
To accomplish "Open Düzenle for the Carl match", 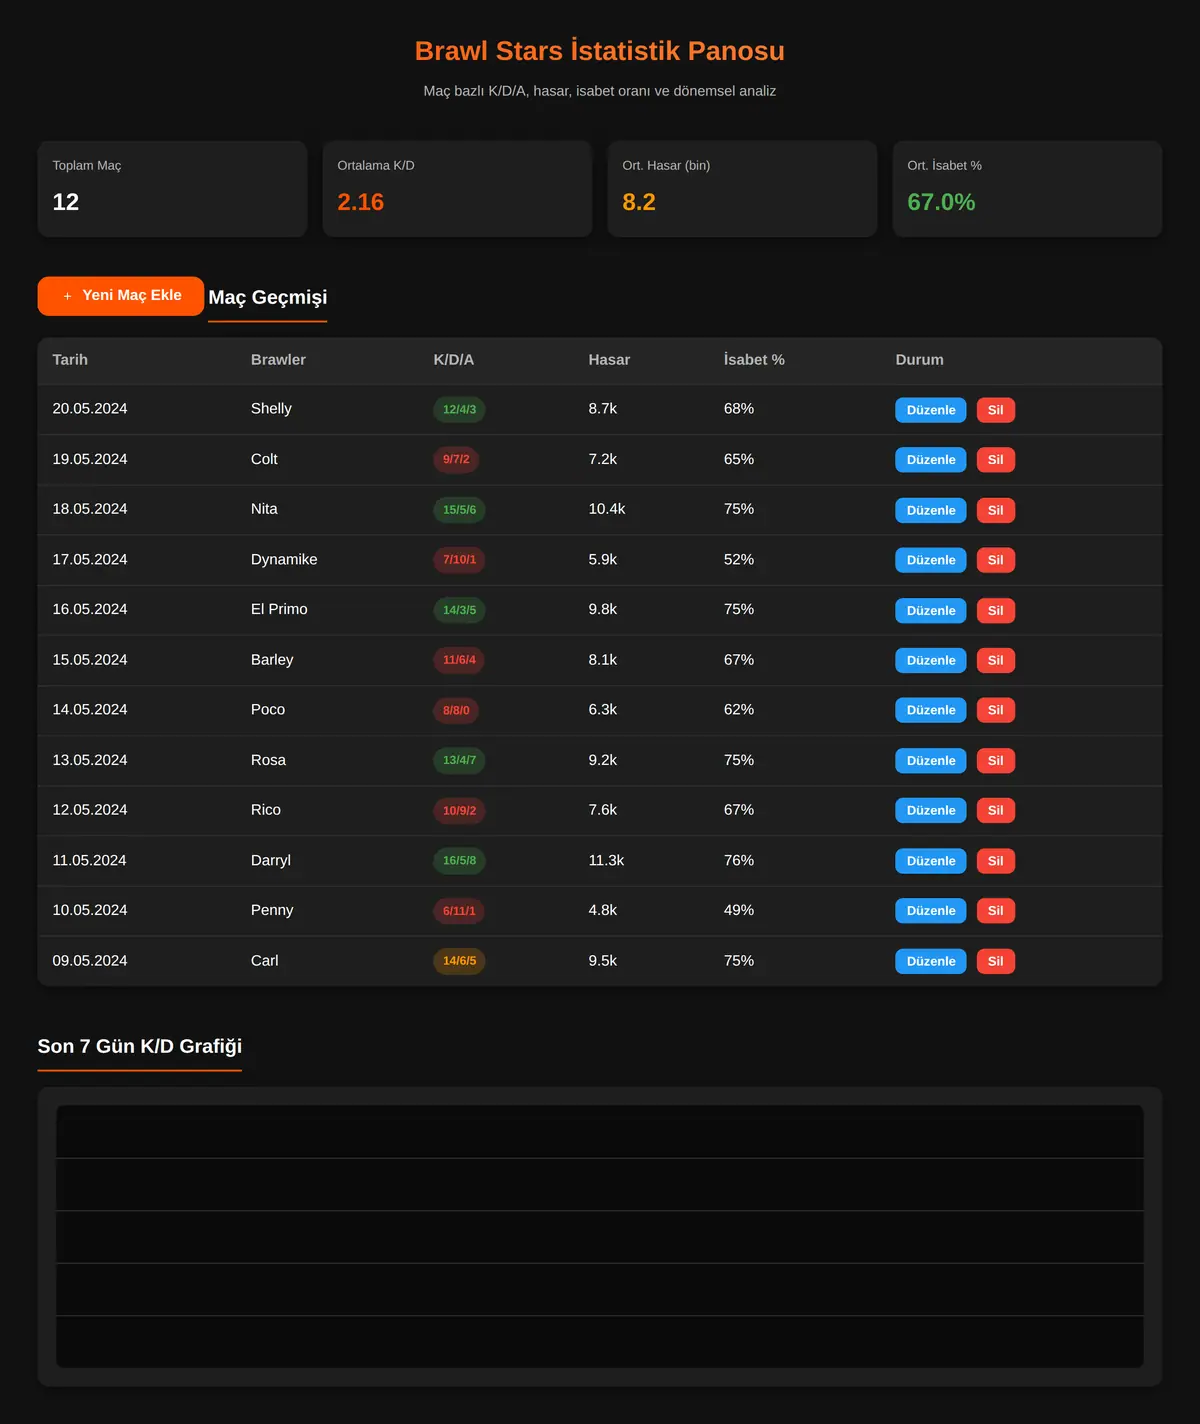I will pyautogui.click(x=931, y=961).
